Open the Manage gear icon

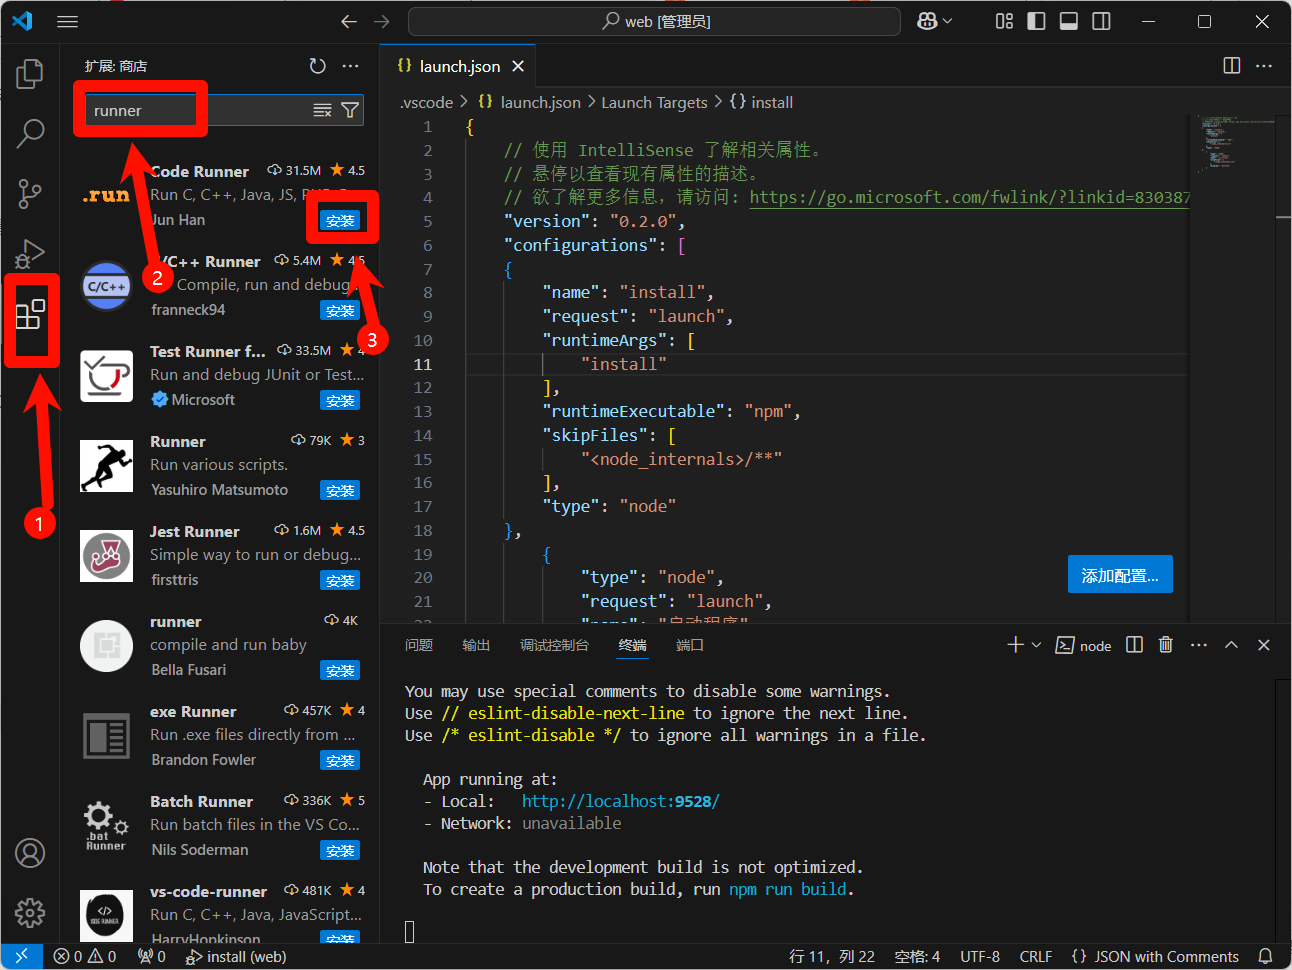pyautogui.click(x=30, y=912)
